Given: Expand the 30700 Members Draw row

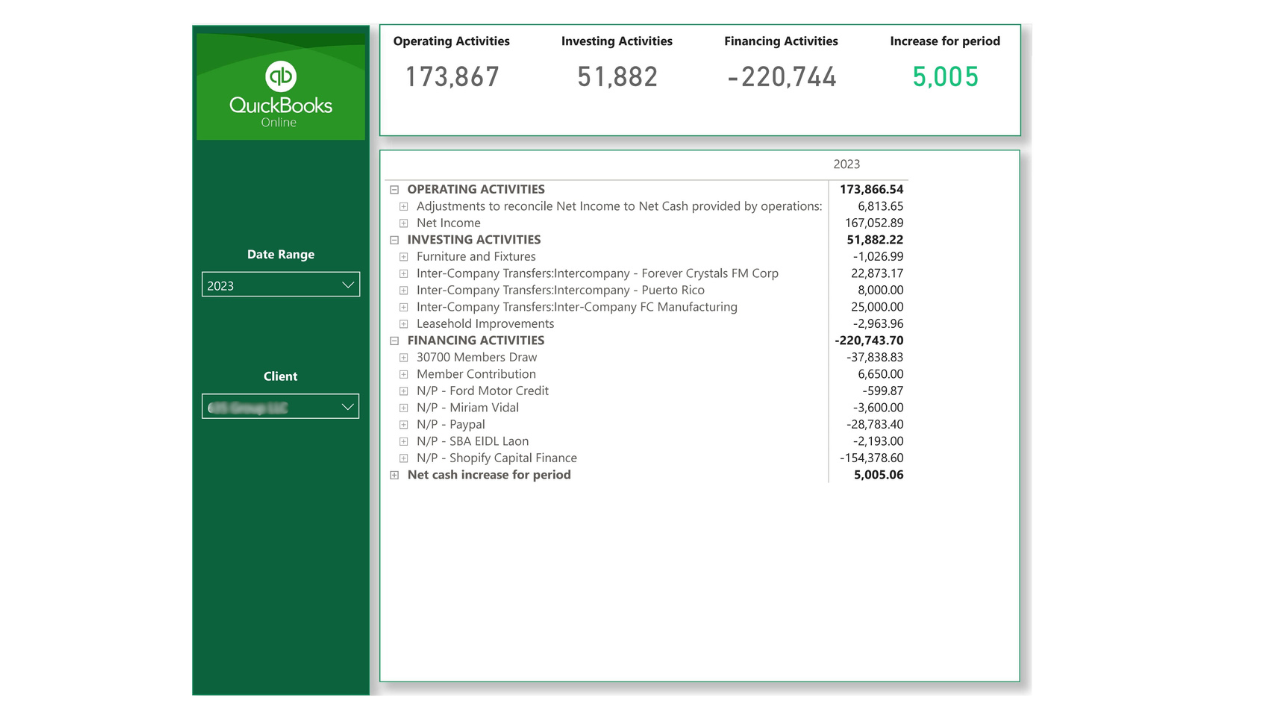Looking at the screenshot, I should pyautogui.click(x=403, y=357).
